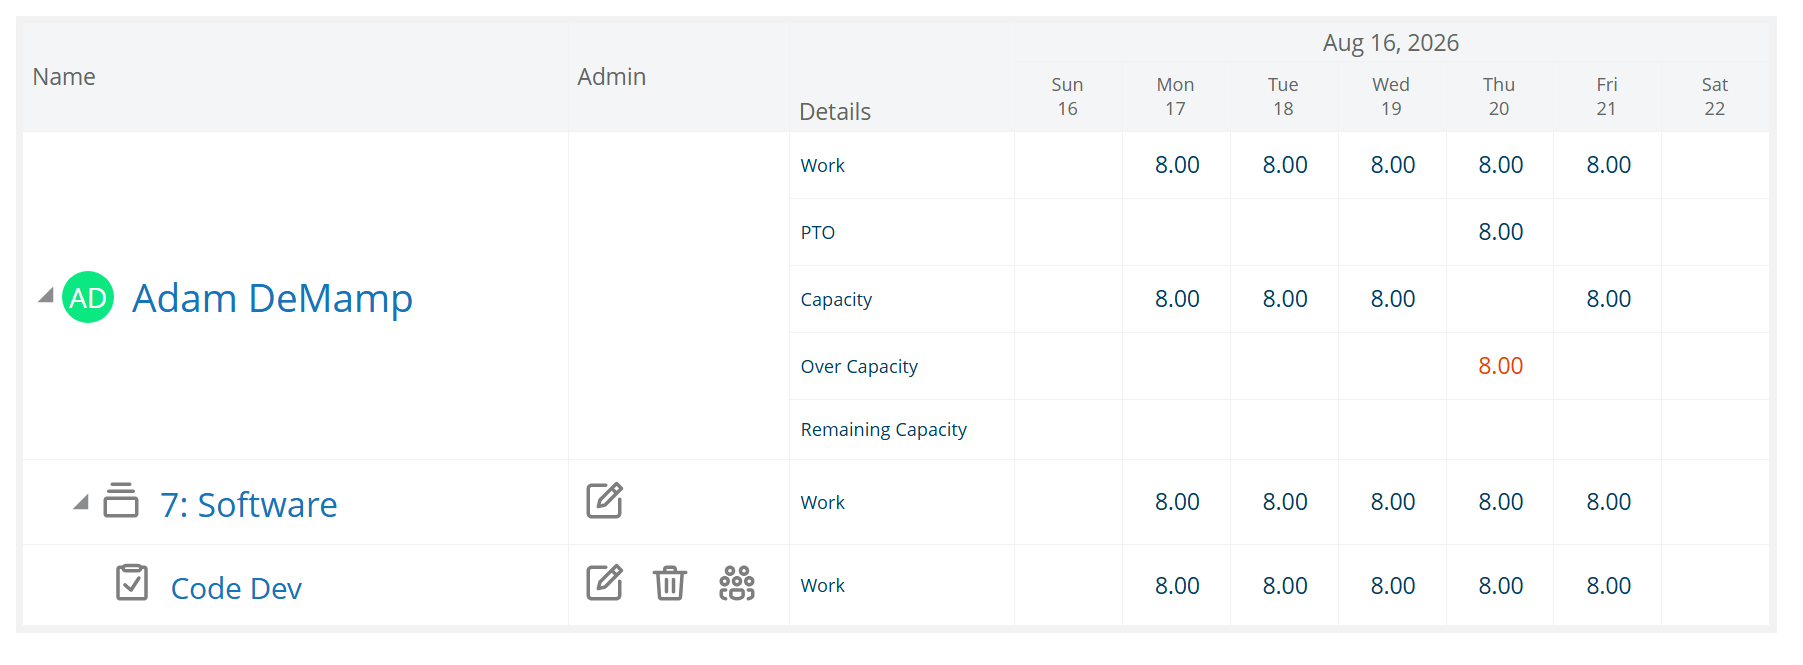Click the Name column header

(x=64, y=77)
